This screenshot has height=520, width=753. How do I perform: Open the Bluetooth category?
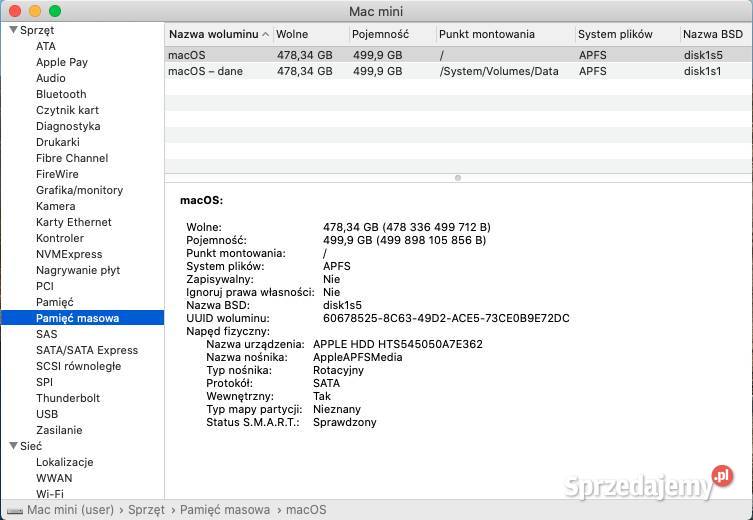click(x=61, y=94)
